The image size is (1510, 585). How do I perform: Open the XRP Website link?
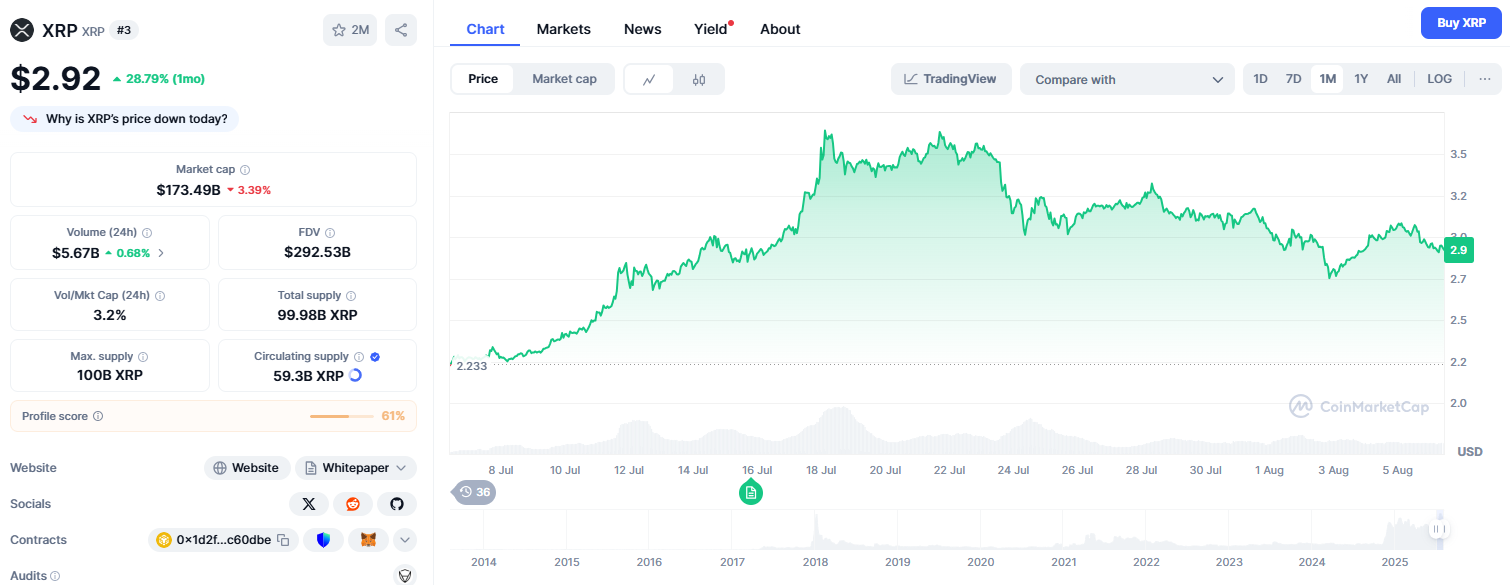point(246,467)
